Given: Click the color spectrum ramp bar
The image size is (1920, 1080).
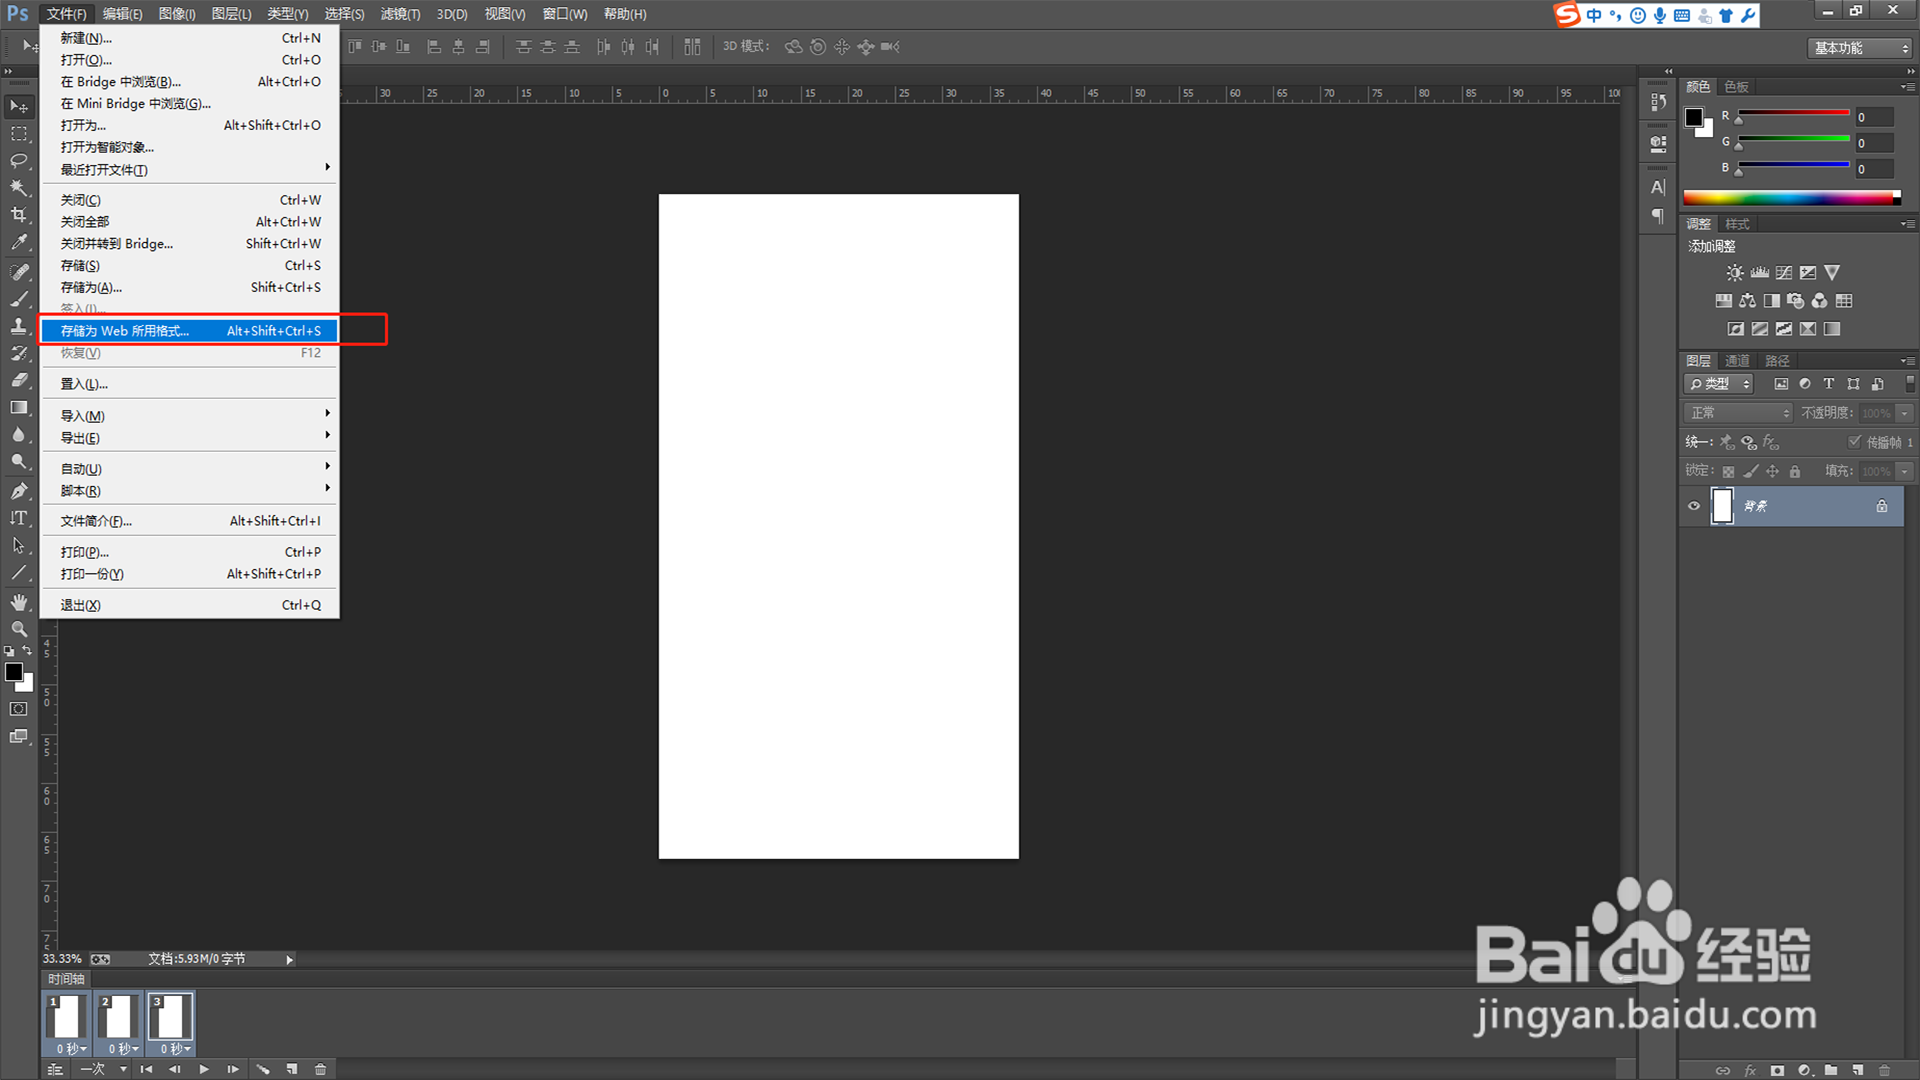Looking at the screenshot, I should 1789,198.
